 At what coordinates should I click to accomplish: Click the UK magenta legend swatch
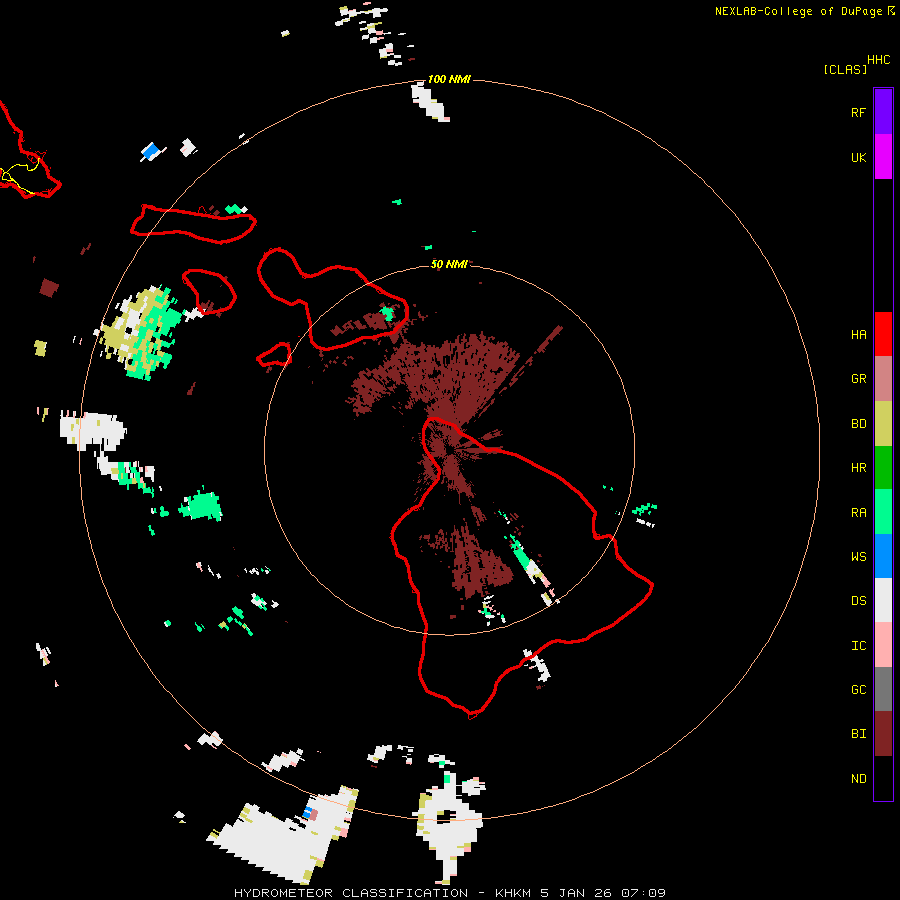point(883,157)
